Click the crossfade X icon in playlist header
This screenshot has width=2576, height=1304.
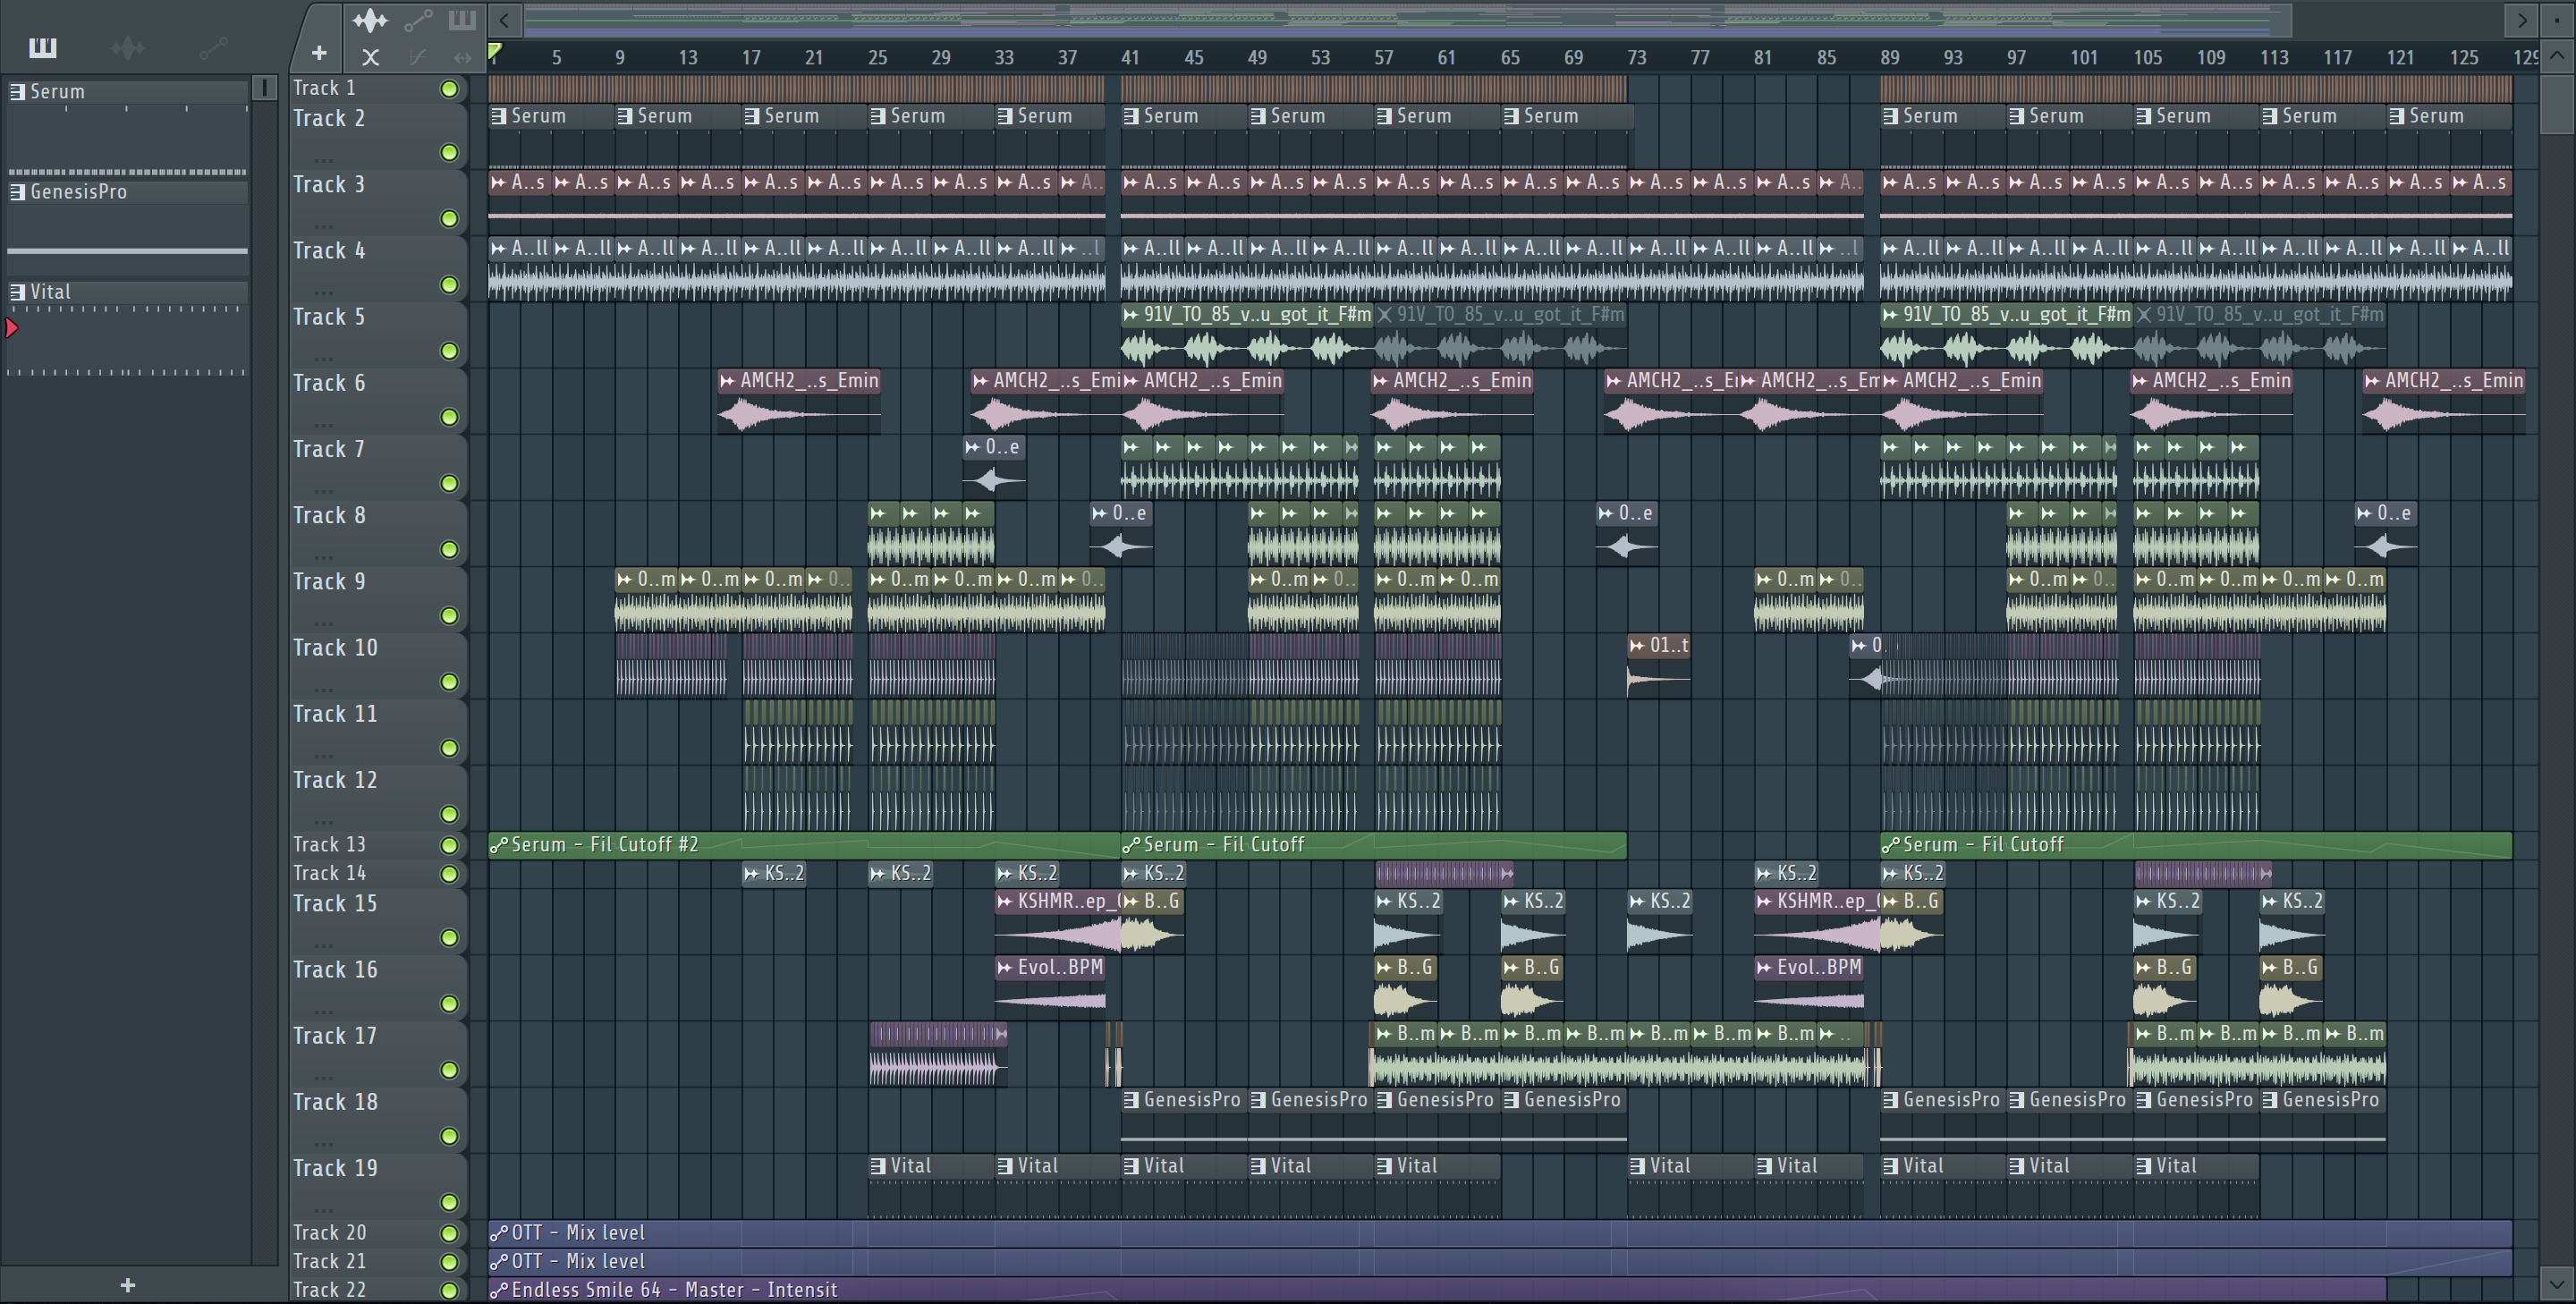point(370,57)
